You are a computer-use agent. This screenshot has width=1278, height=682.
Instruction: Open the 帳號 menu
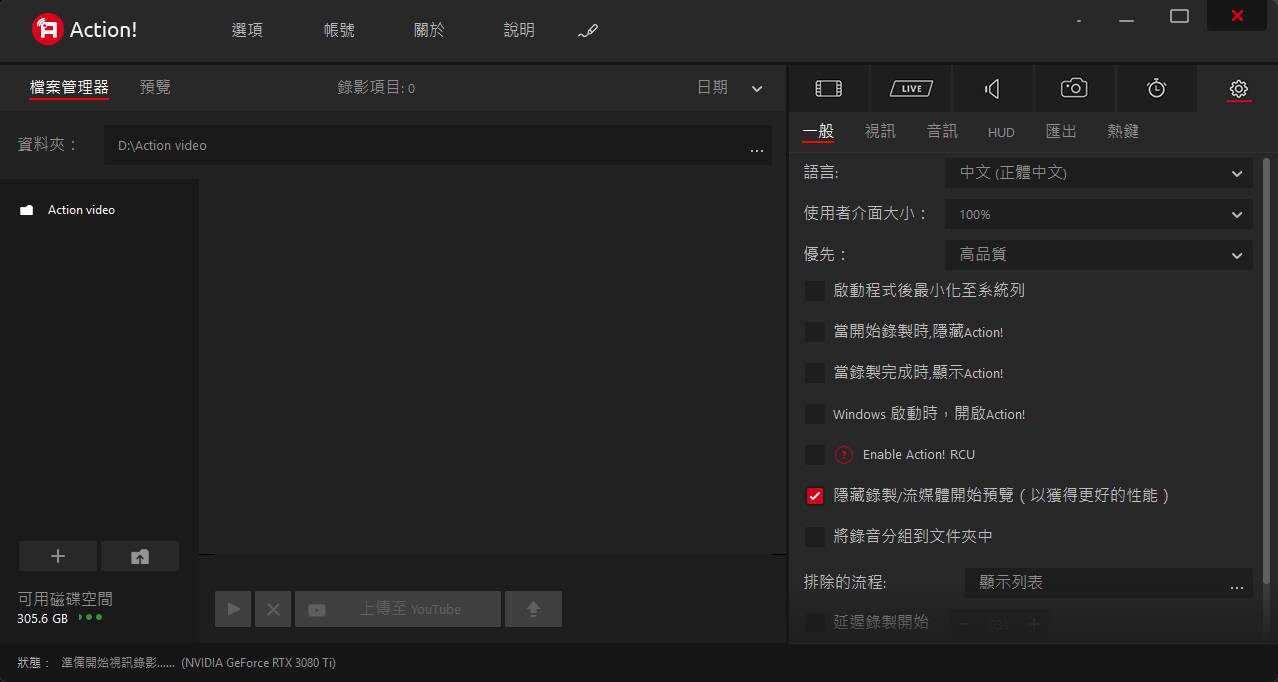pyautogui.click(x=339, y=30)
